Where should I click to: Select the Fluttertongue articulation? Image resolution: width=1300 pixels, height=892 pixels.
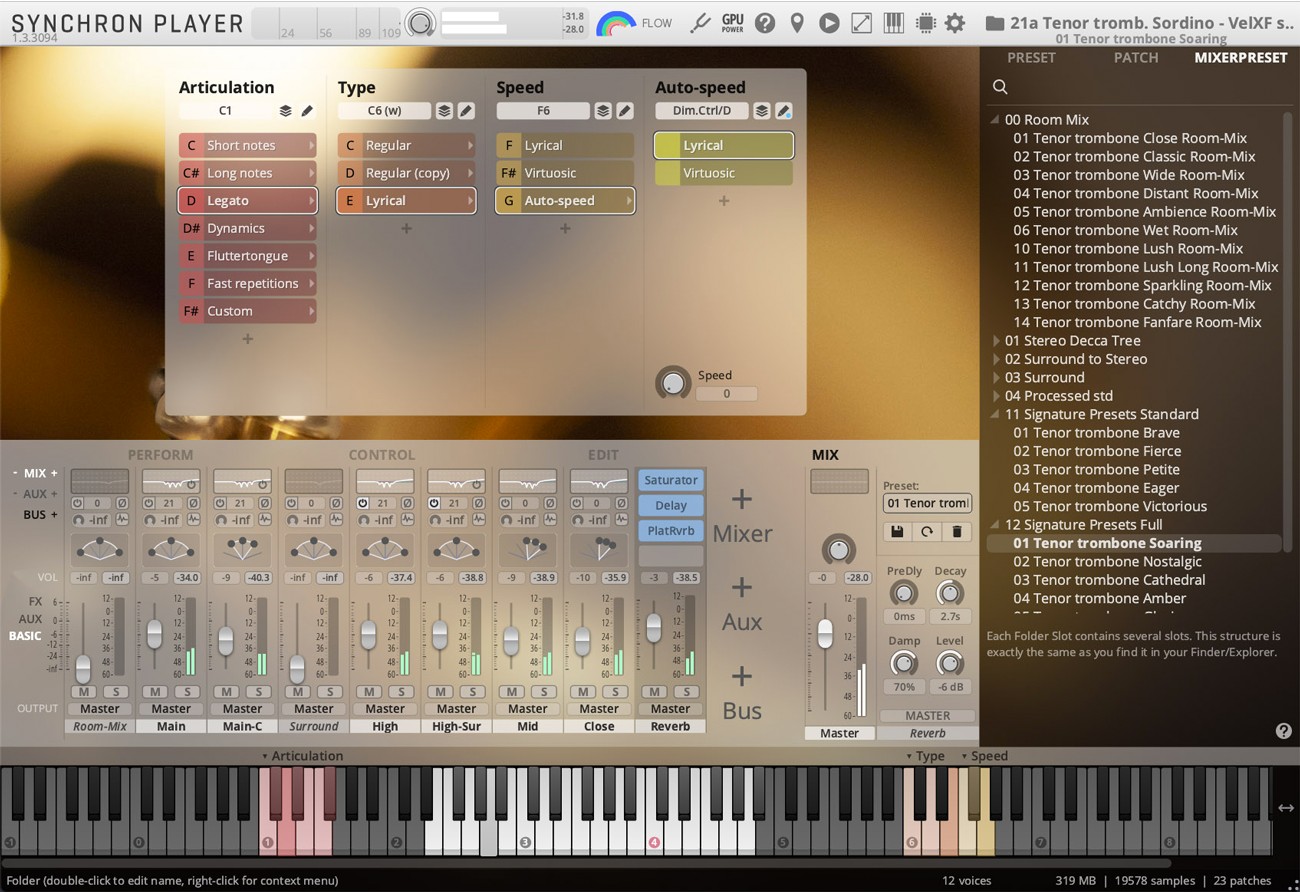click(x=248, y=256)
